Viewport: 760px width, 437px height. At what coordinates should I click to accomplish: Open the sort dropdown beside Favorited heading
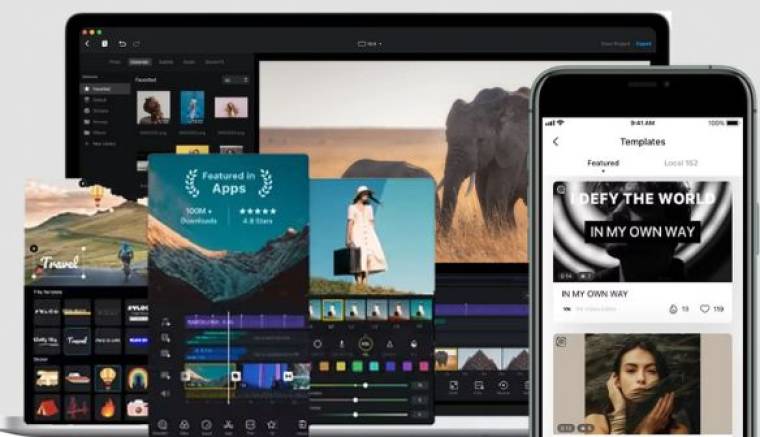[x=236, y=78]
